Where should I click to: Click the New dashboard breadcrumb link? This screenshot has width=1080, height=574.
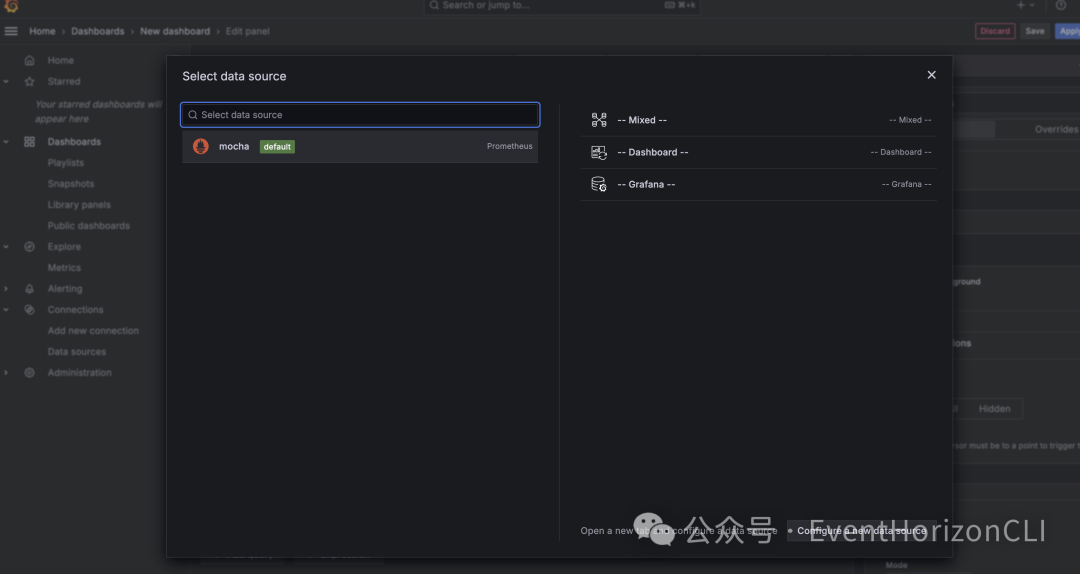pos(175,31)
